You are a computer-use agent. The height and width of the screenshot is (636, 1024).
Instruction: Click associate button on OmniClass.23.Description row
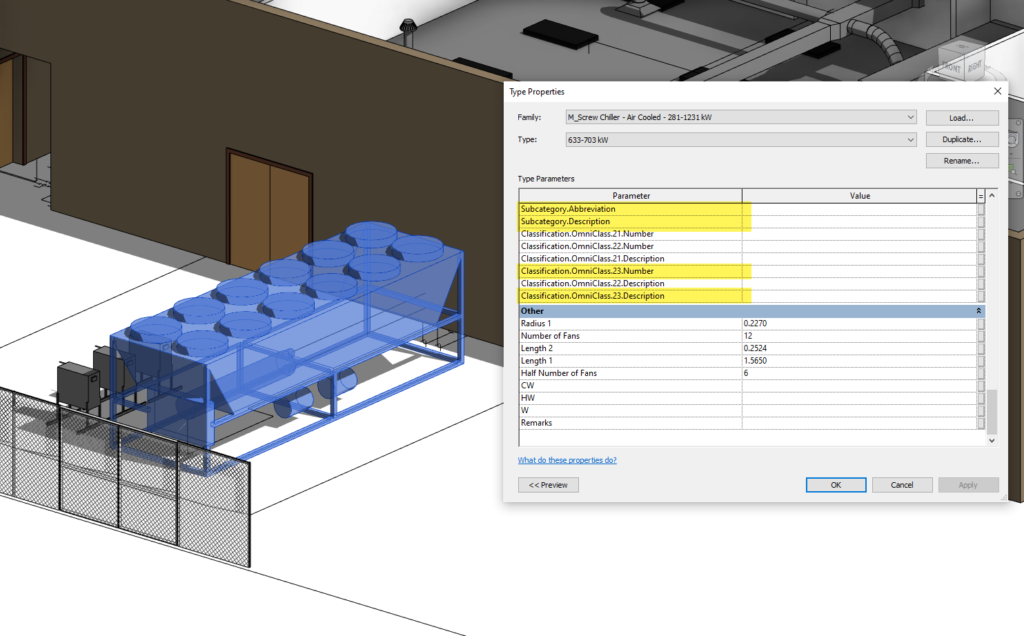pyautogui.click(x=980, y=296)
